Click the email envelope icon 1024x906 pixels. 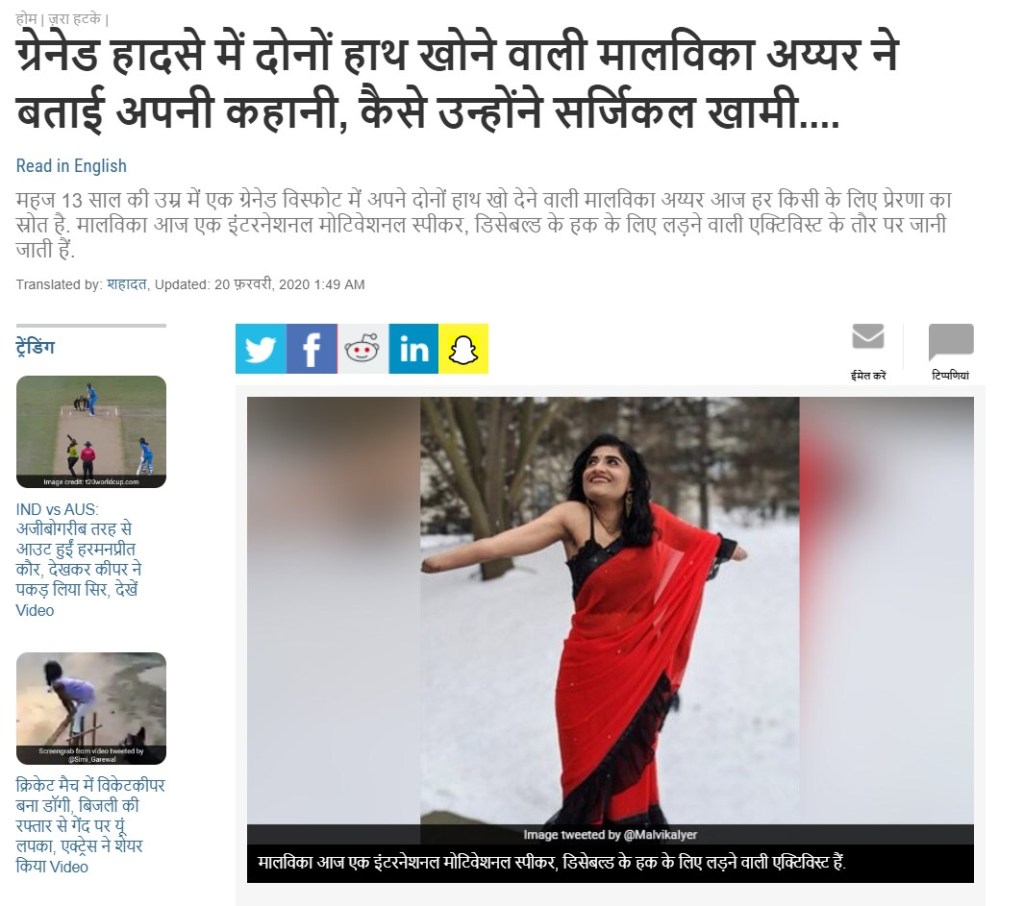[x=868, y=337]
